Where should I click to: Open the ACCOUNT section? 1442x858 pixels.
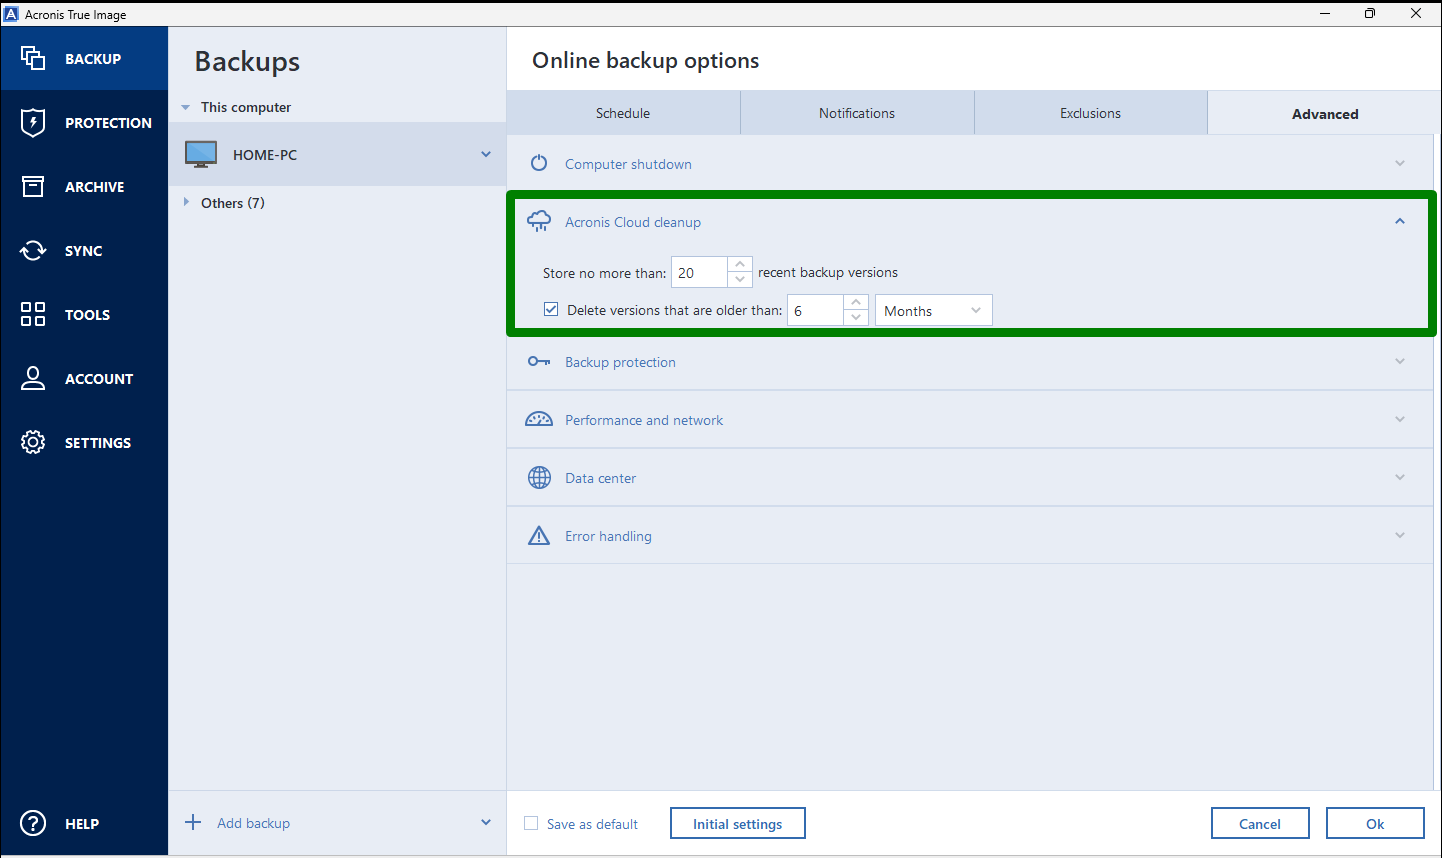[x=32, y=378]
